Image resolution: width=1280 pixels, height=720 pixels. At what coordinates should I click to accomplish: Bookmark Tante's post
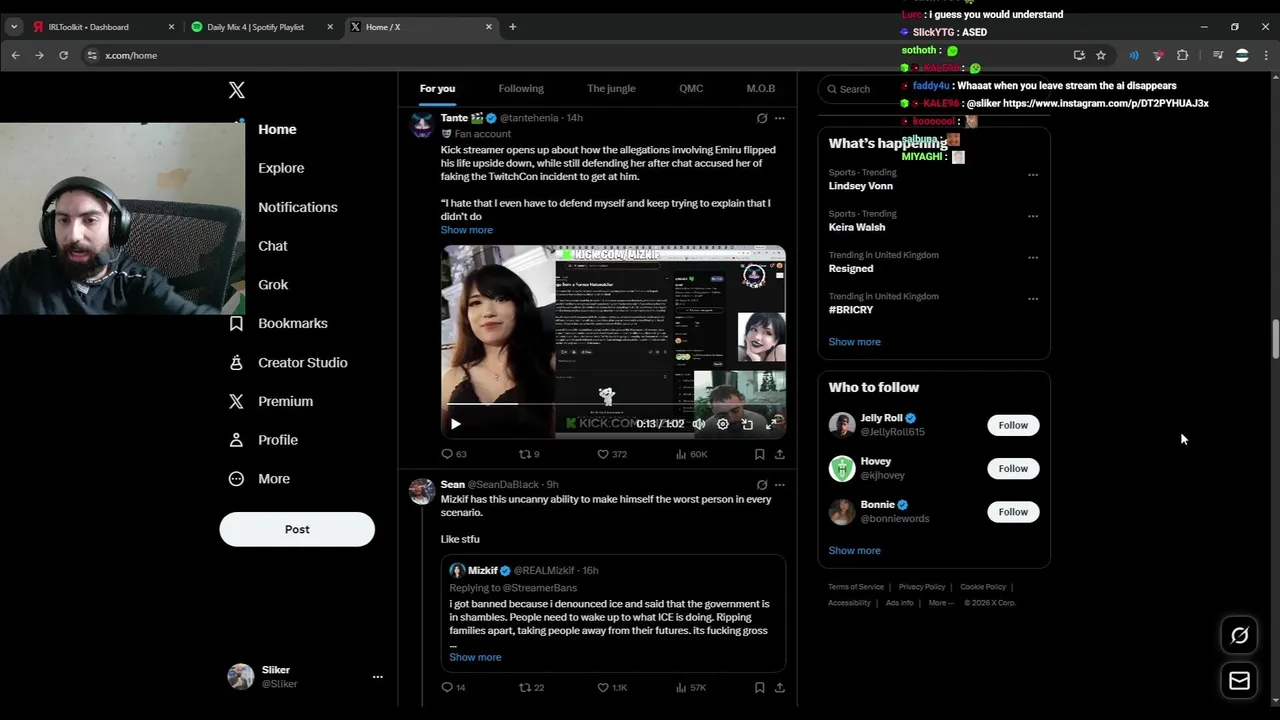[x=760, y=454]
